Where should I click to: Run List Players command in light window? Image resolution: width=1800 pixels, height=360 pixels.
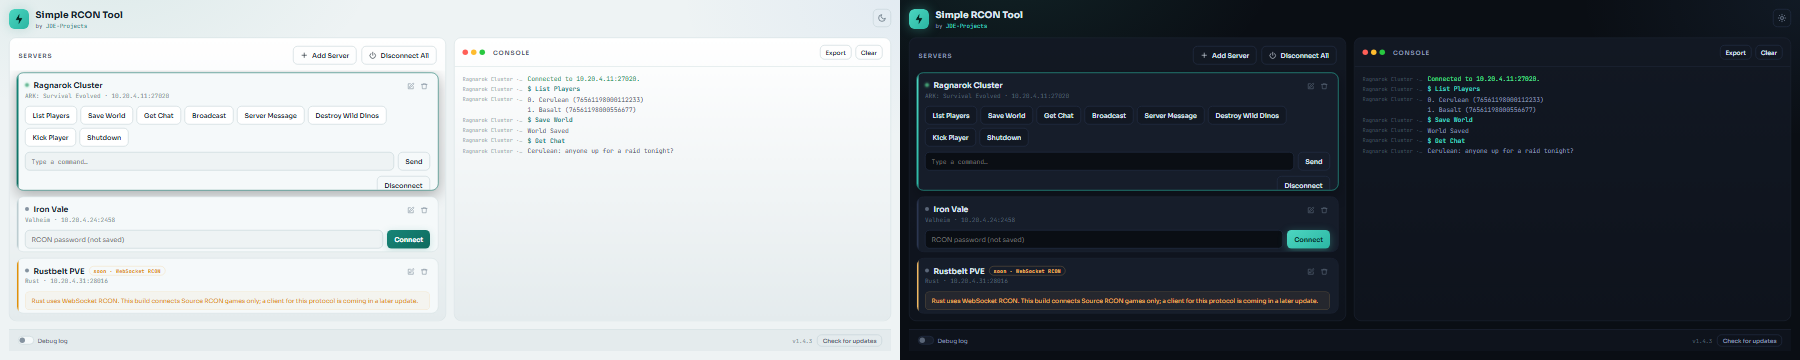(x=51, y=116)
